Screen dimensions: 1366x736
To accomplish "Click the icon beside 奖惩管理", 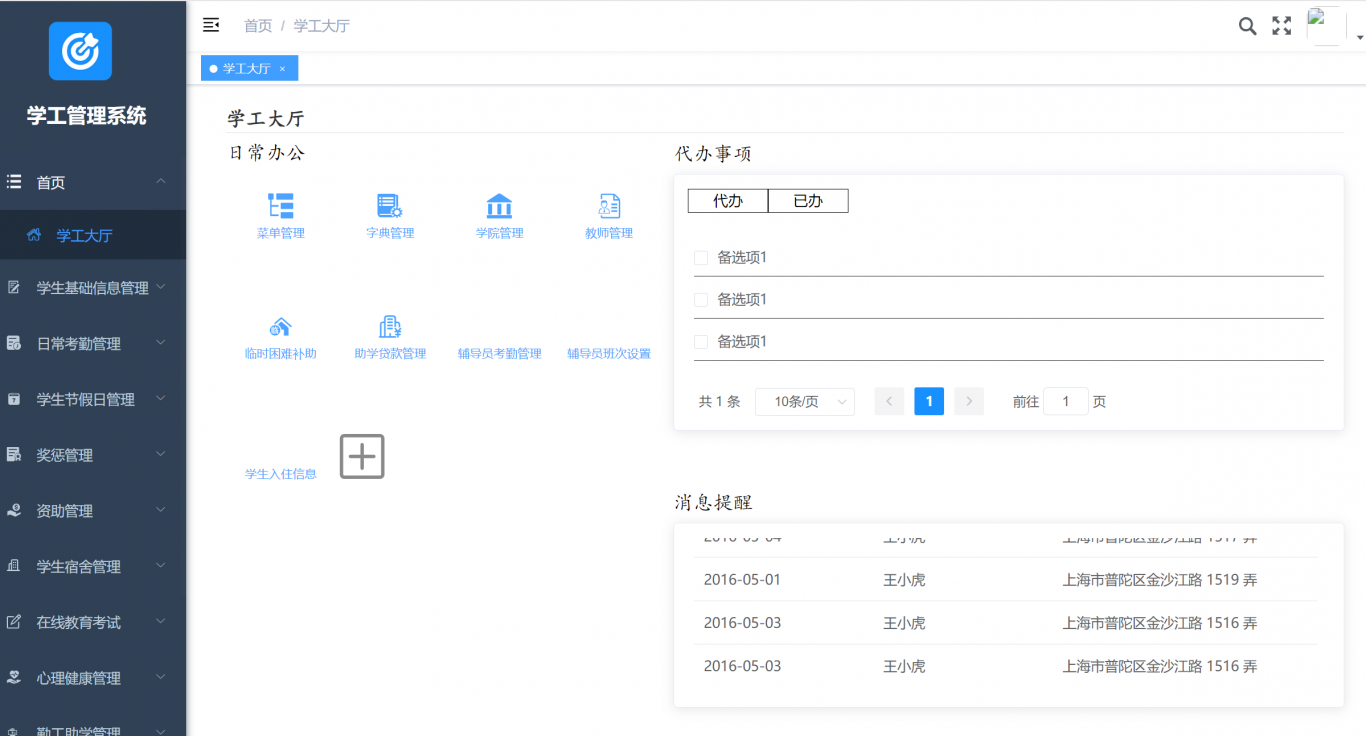I will point(14,455).
